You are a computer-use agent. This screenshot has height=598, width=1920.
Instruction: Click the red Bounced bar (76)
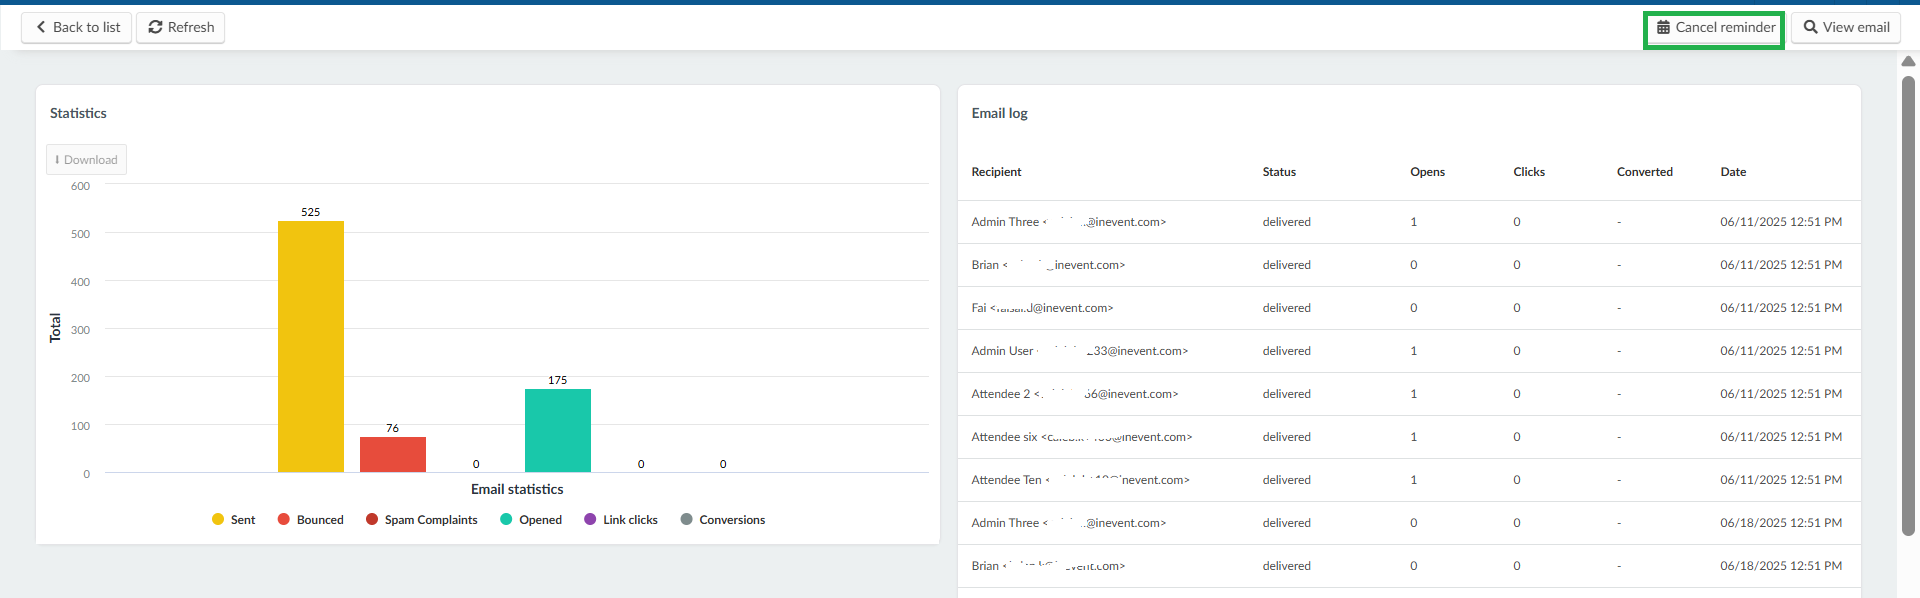click(x=393, y=454)
